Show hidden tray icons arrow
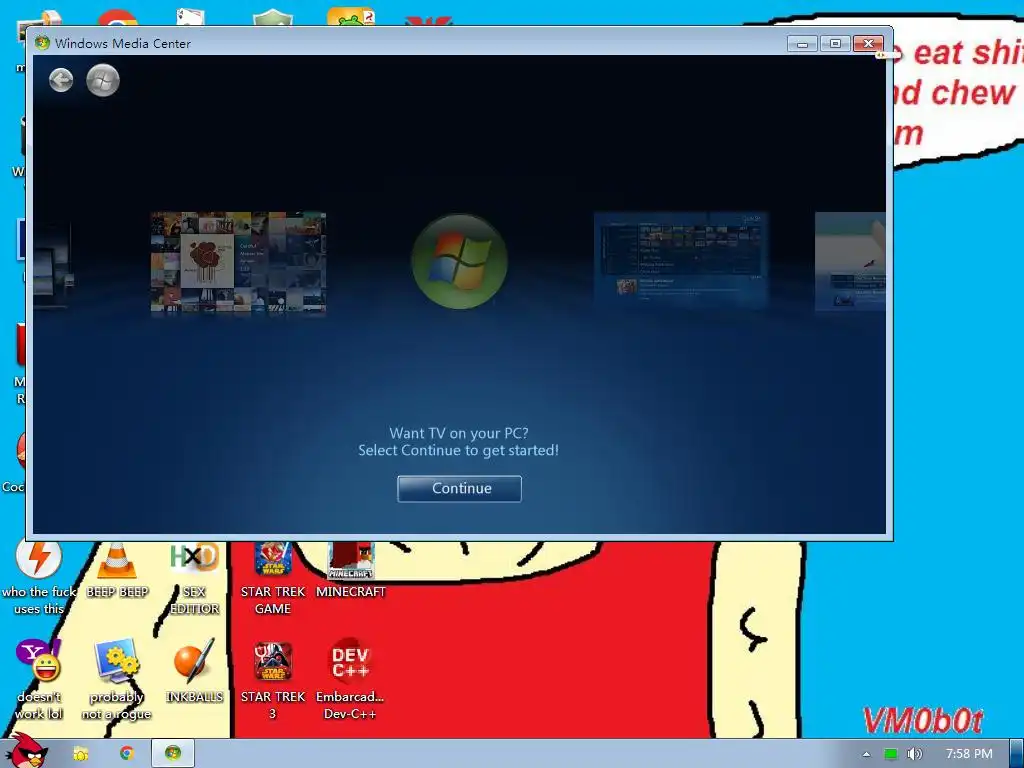The height and width of the screenshot is (768, 1024). pyautogui.click(x=866, y=754)
